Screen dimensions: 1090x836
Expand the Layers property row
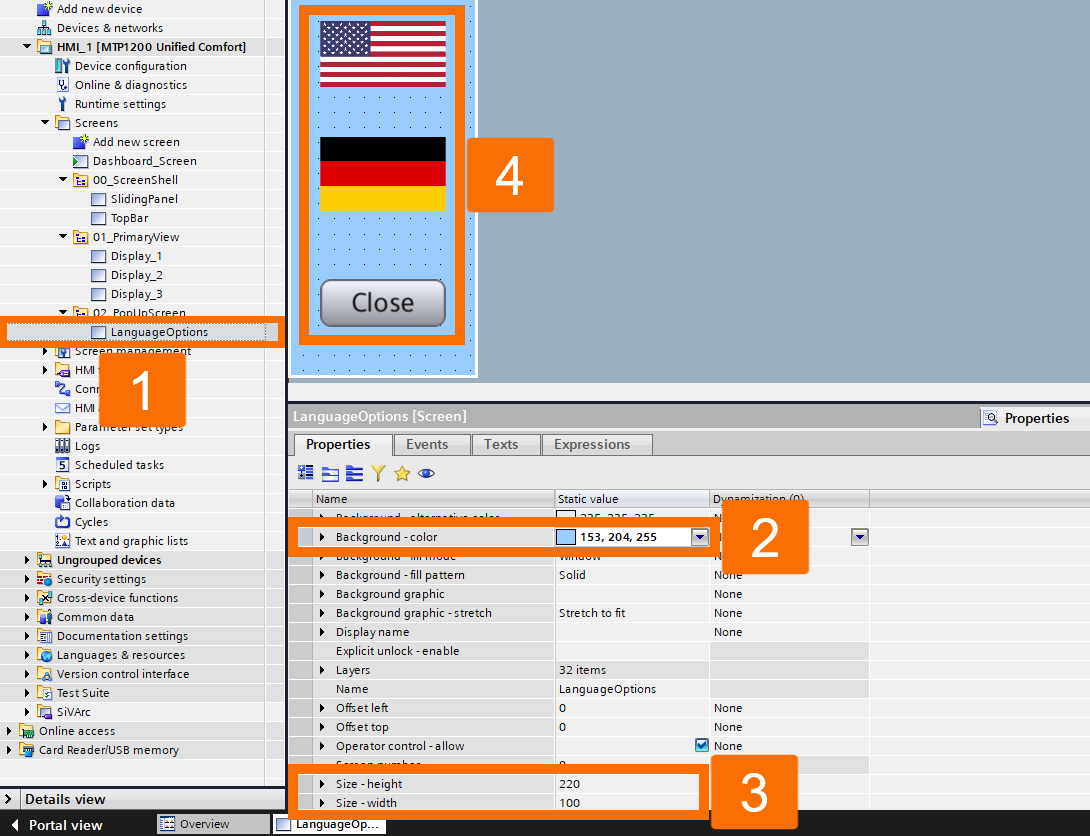(322, 670)
